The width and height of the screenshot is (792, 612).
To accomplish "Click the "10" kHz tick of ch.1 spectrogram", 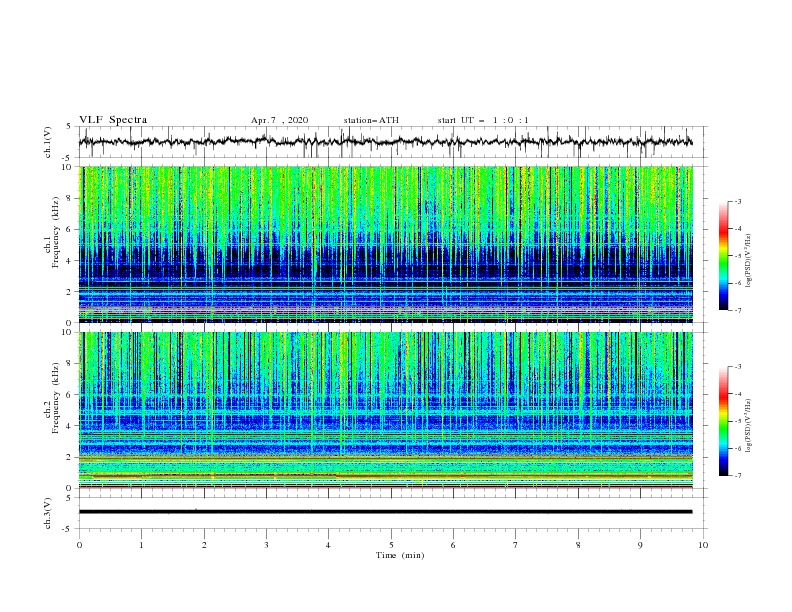I will (x=67, y=167).
